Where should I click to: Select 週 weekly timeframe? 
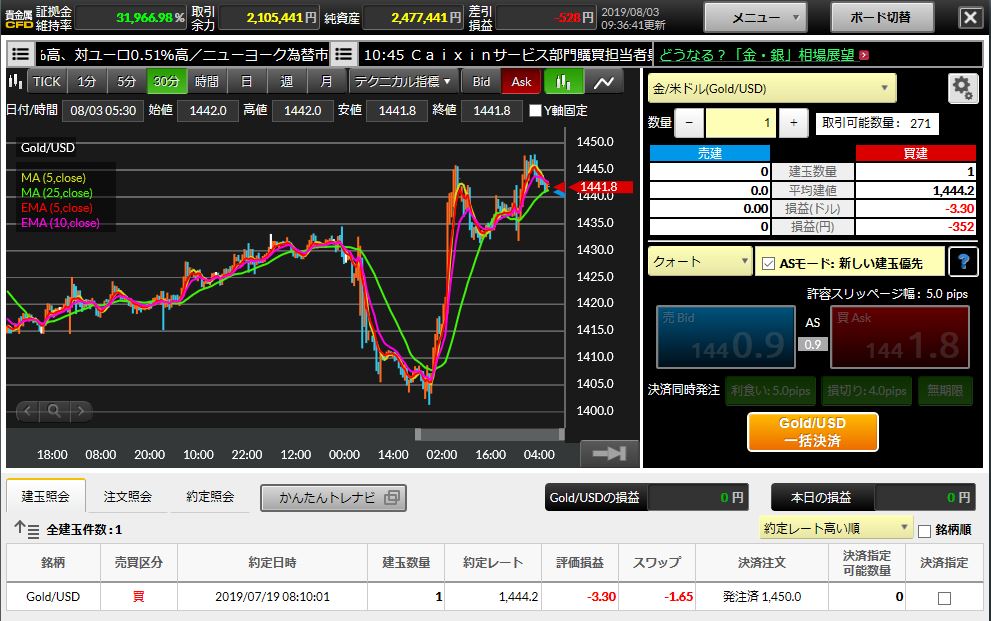coord(286,81)
